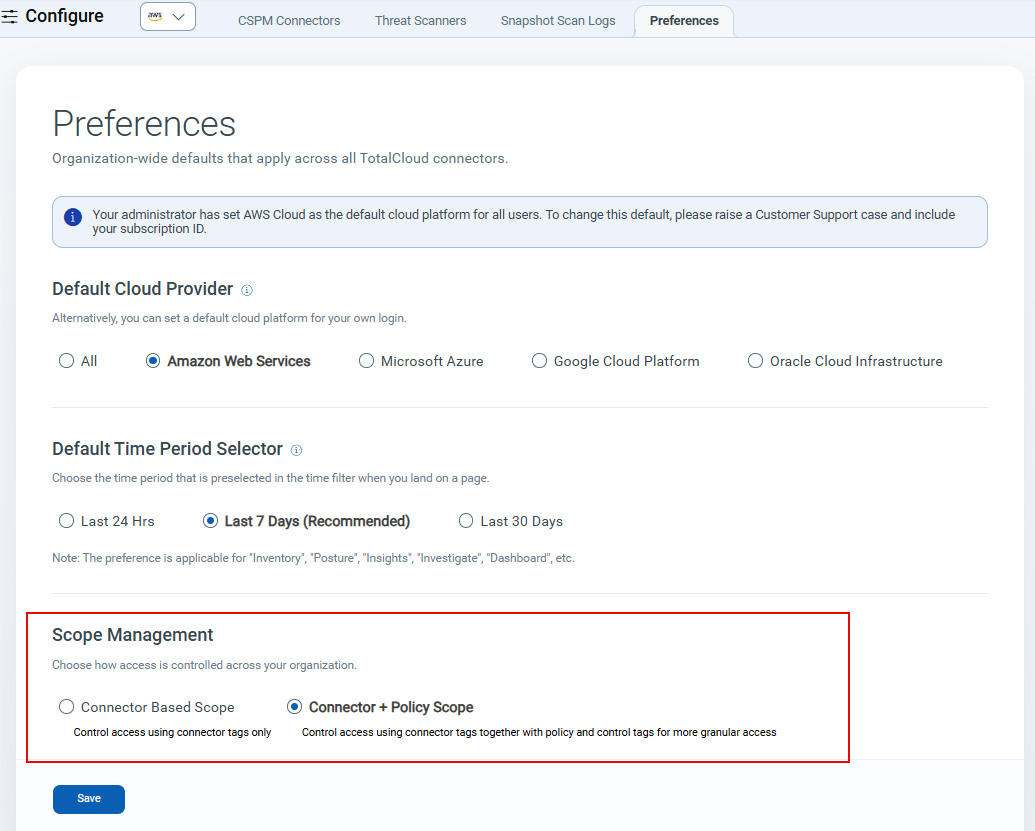Click info icon beside Default Time Period Selector

(296, 450)
